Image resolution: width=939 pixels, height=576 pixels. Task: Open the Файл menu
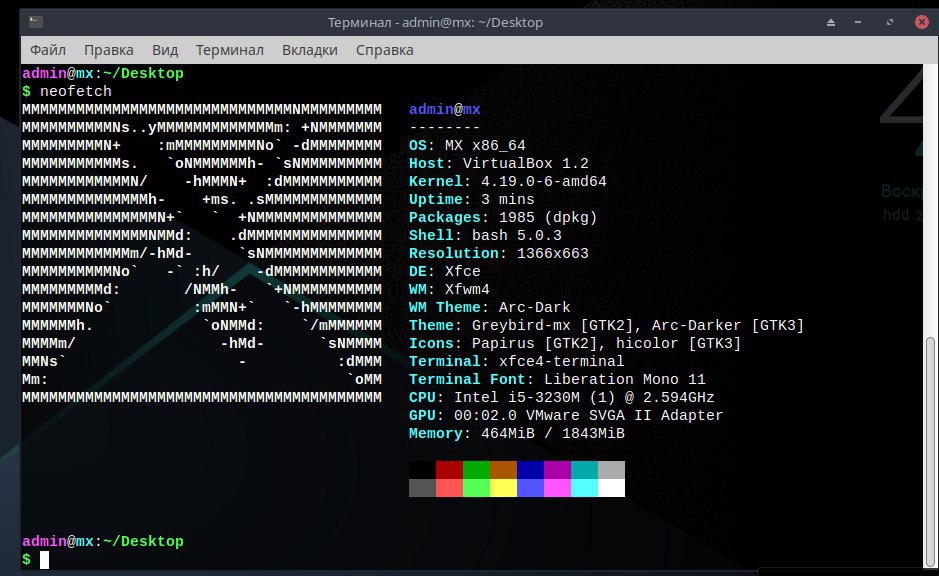pos(48,50)
